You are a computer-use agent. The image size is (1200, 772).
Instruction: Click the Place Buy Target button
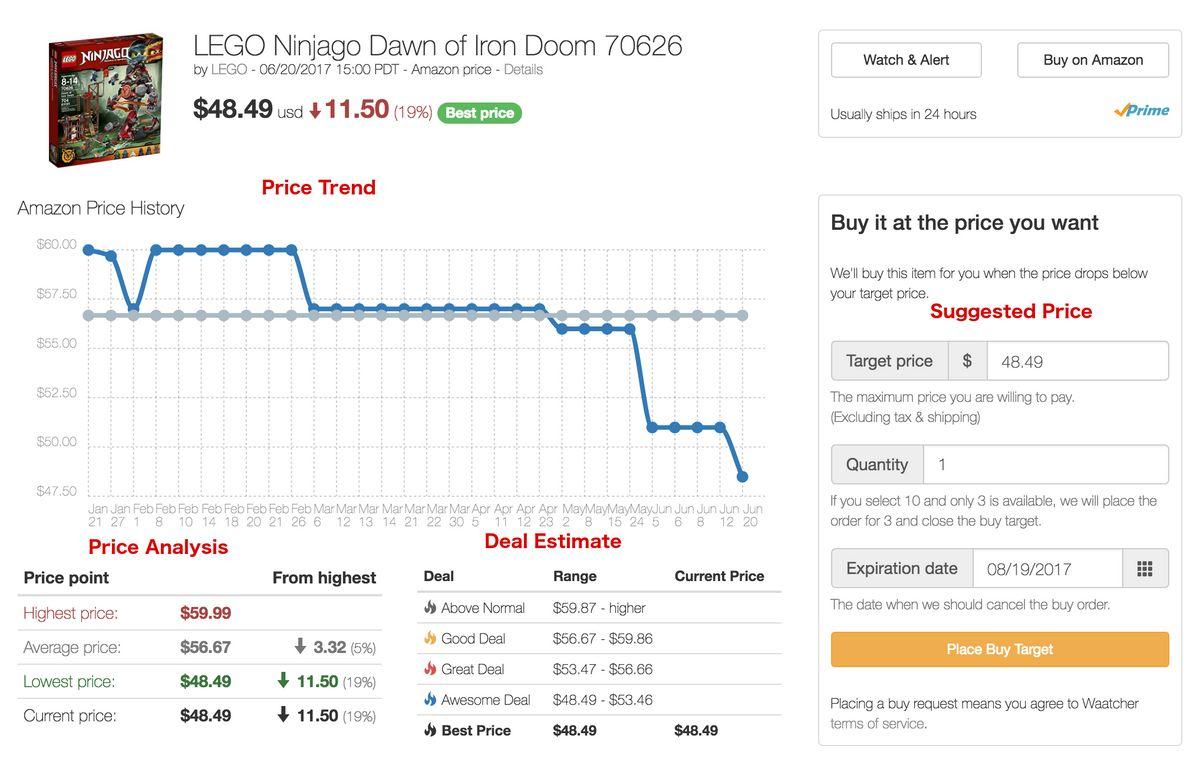999,649
